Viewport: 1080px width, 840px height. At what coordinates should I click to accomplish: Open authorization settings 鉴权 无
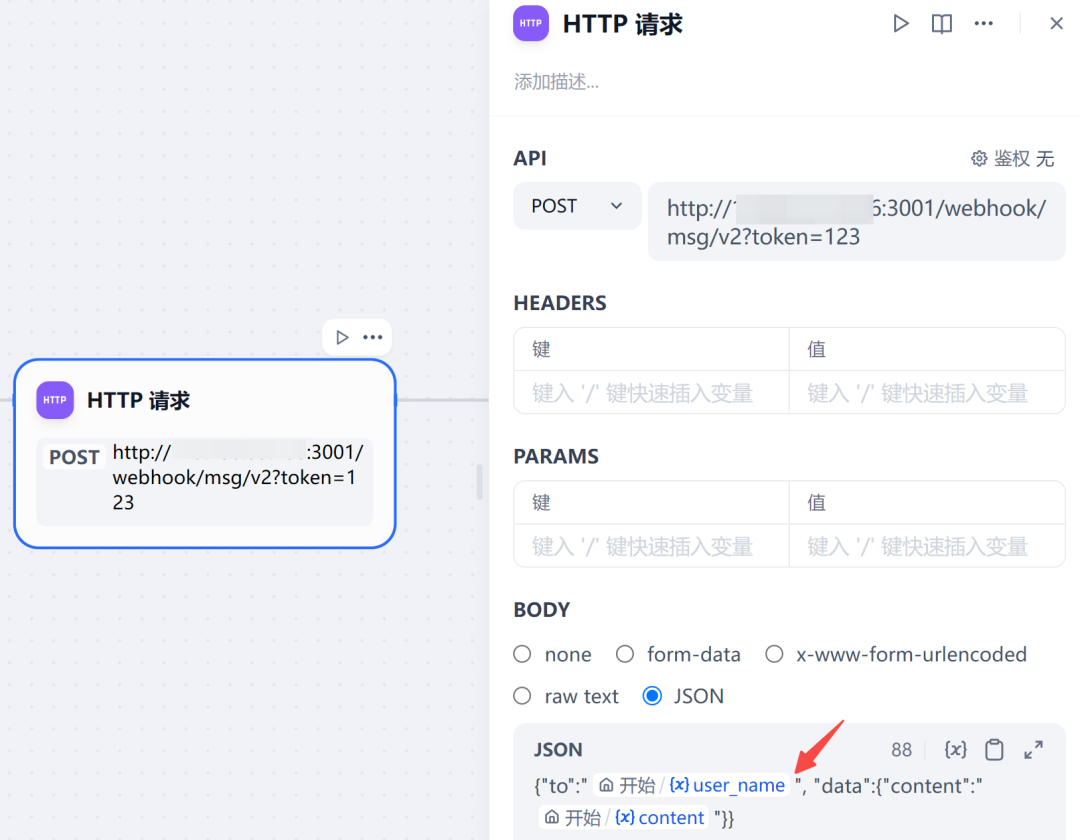(x=1012, y=159)
